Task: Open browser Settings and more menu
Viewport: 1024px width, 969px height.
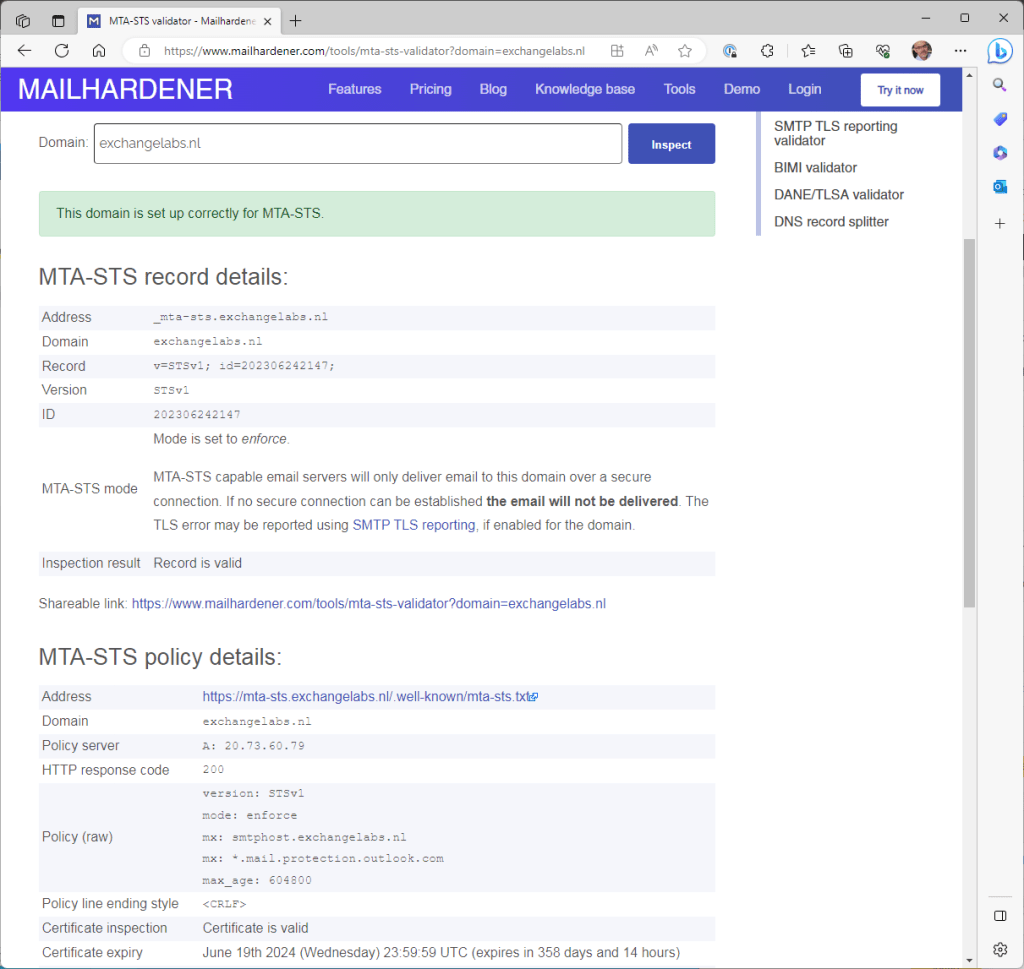Action: (960, 51)
